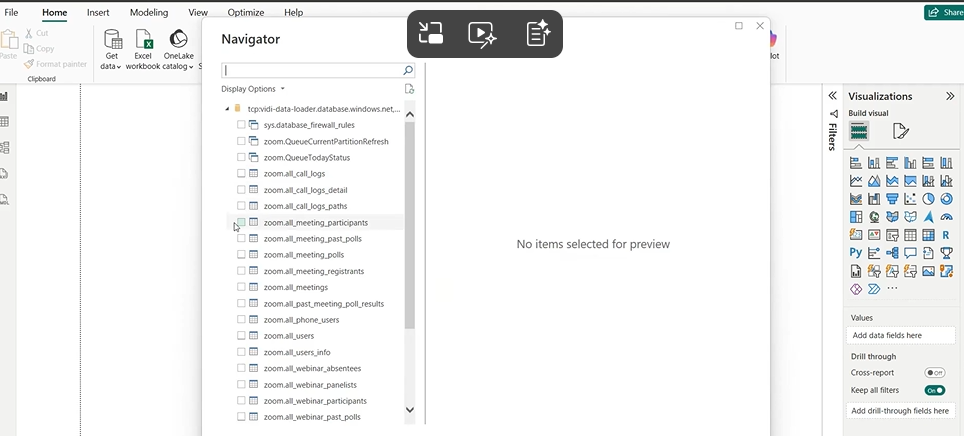This screenshot has height=436, width=964.
Task: Open the Format visual tab icon
Action: click(900, 131)
